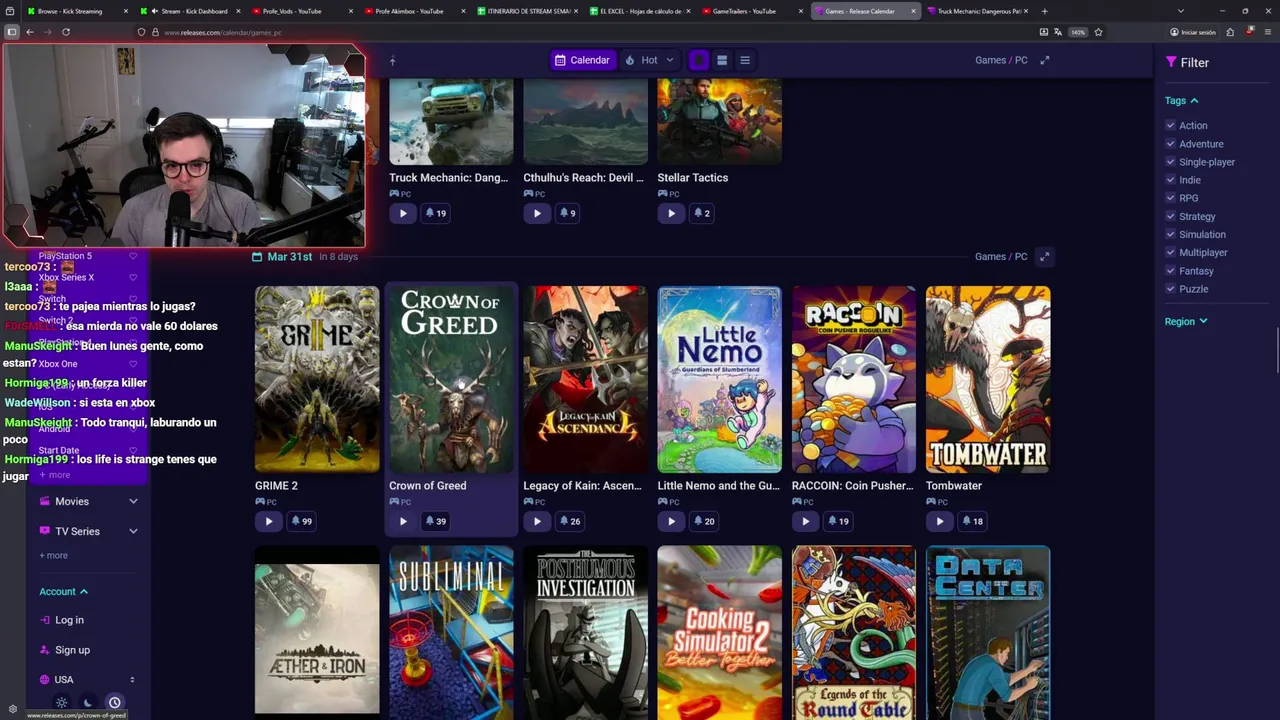Select the Calendar view tab
The width and height of the screenshot is (1280, 720).
click(x=582, y=60)
